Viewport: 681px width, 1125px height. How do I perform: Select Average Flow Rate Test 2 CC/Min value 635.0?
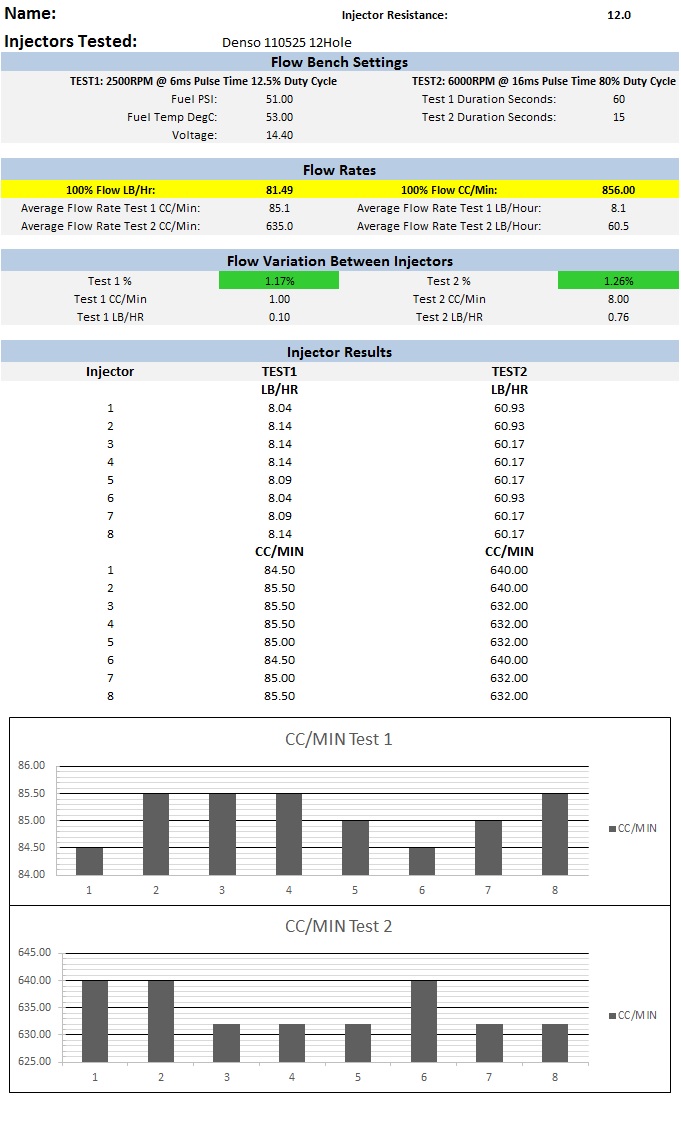click(x=279, y=226)
